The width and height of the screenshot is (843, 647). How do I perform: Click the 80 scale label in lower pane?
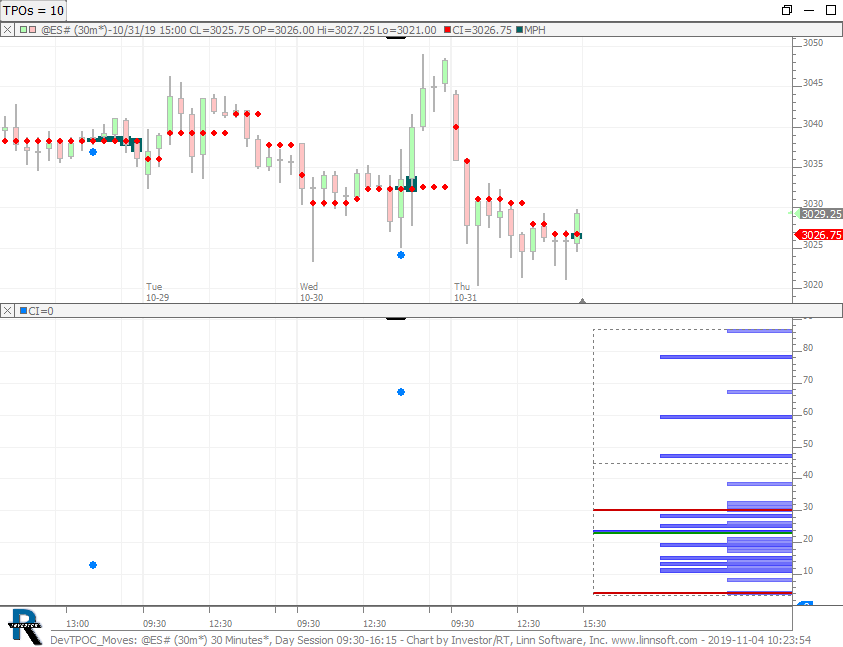coord(808,347)
